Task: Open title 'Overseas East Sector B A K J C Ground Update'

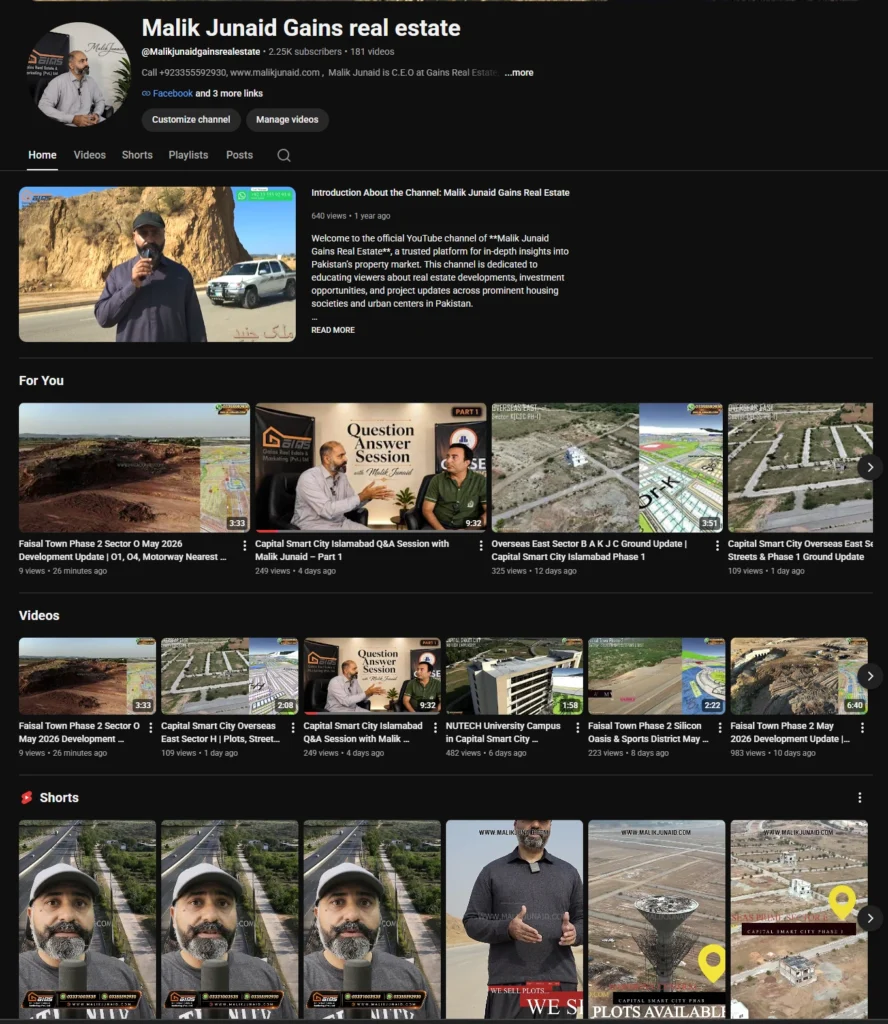Action: pos(589,550)
